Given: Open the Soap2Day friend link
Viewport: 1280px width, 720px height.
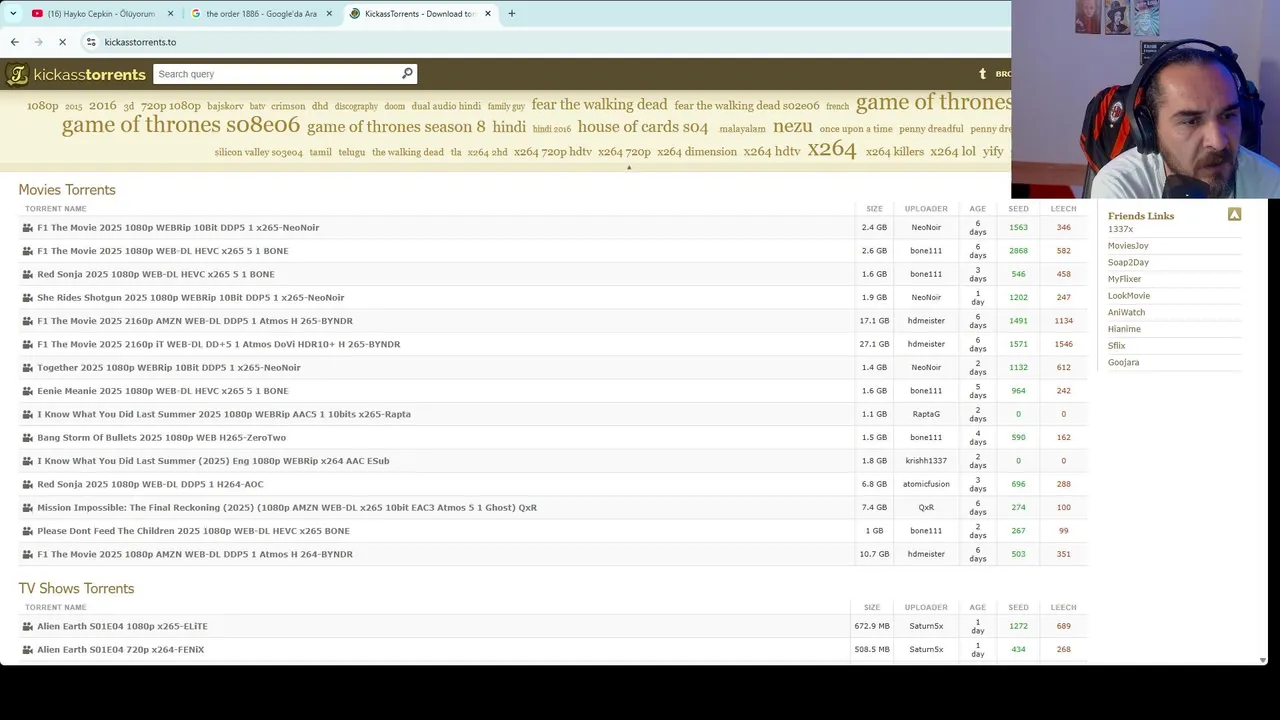Looking at the screenshot, I should pyautogui.click(x=1128, y=263).
